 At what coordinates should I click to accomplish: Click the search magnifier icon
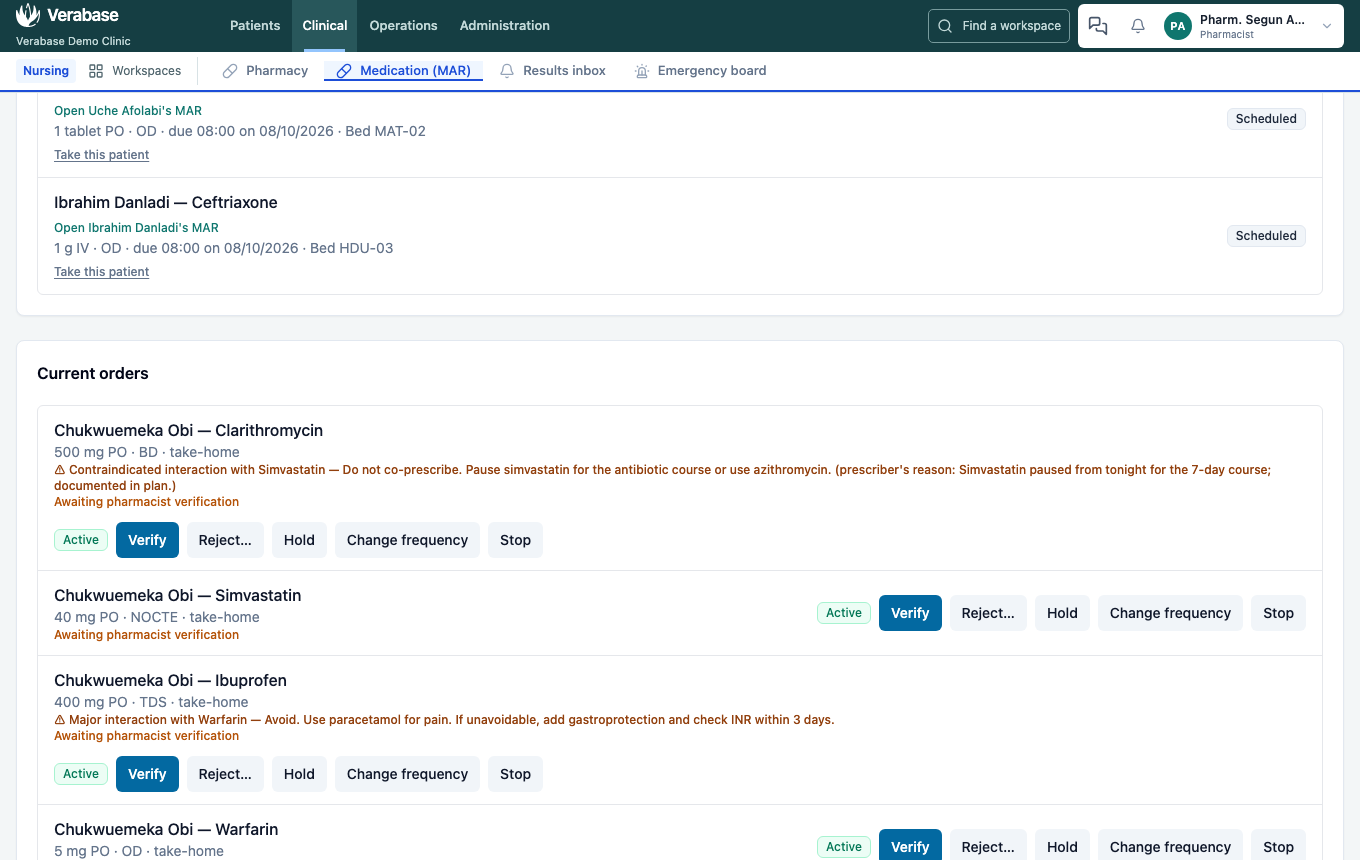click(945, 26)
